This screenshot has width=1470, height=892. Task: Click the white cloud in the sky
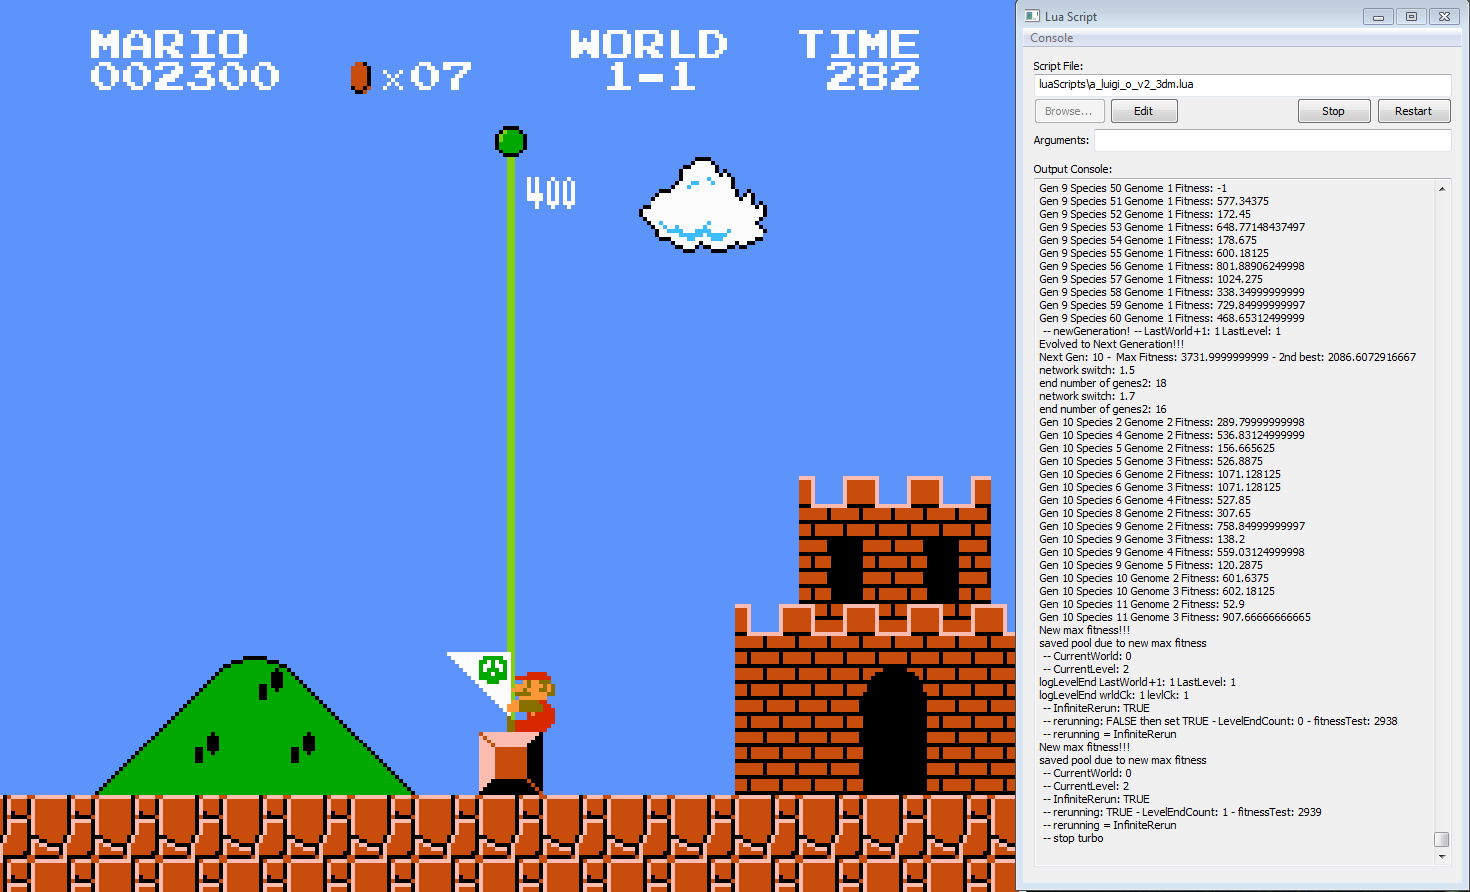(x=703, y=206)
